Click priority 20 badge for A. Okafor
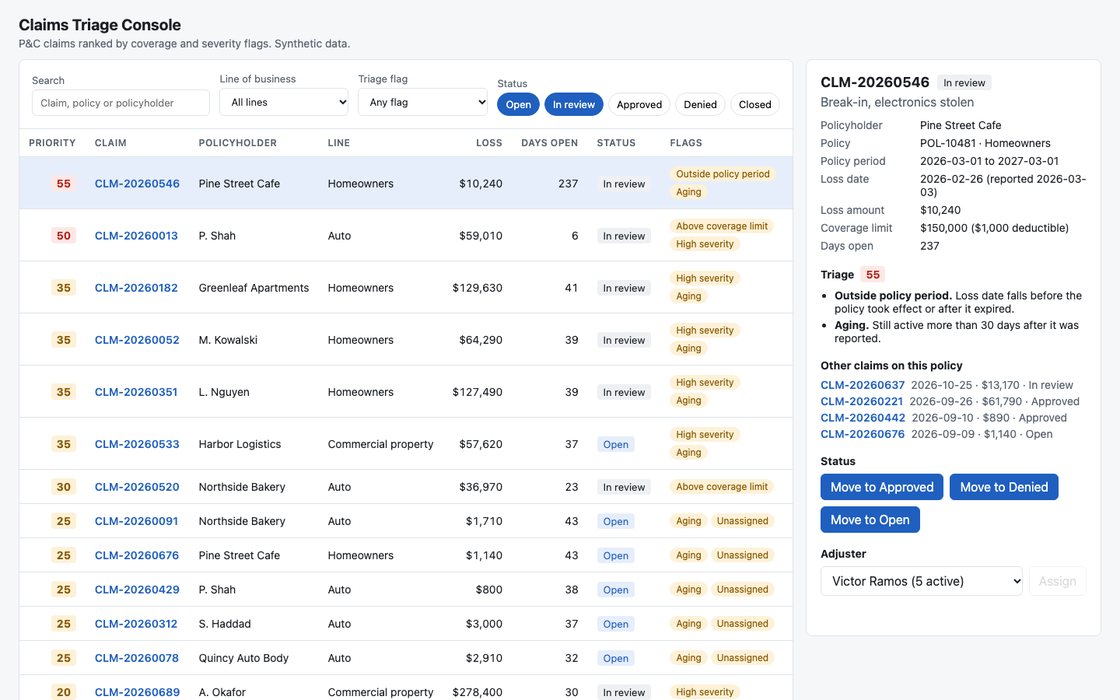 click(x=64, y=692)
